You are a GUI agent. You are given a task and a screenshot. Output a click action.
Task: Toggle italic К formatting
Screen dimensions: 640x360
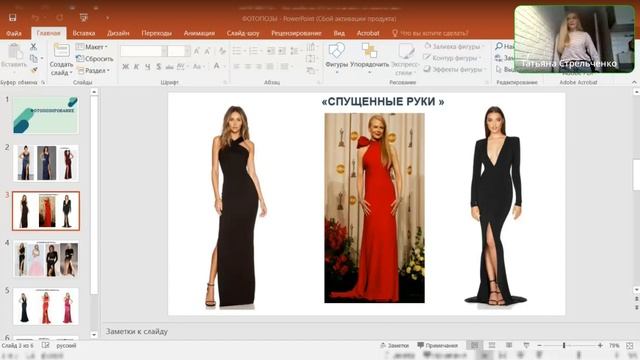click(137, 67)
